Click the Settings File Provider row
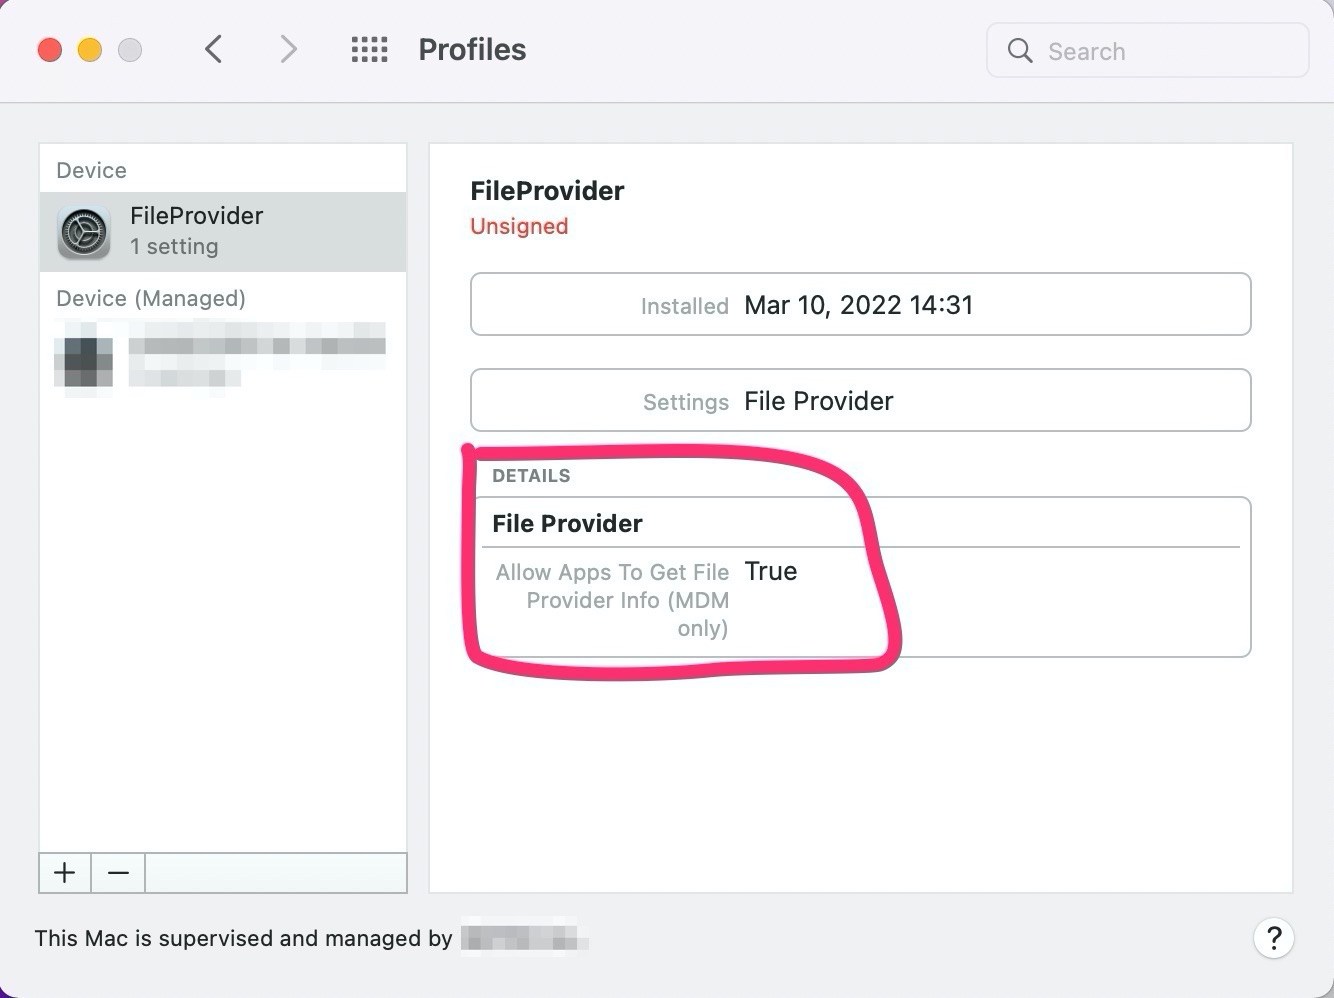Viewport: 1334px width, 998px height. pyautogui.click(x=860, y=401)
